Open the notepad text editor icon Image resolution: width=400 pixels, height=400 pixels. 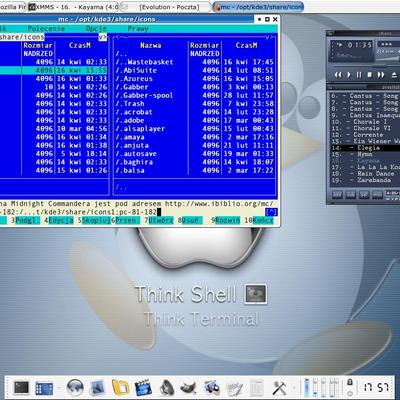click(234, 388)
